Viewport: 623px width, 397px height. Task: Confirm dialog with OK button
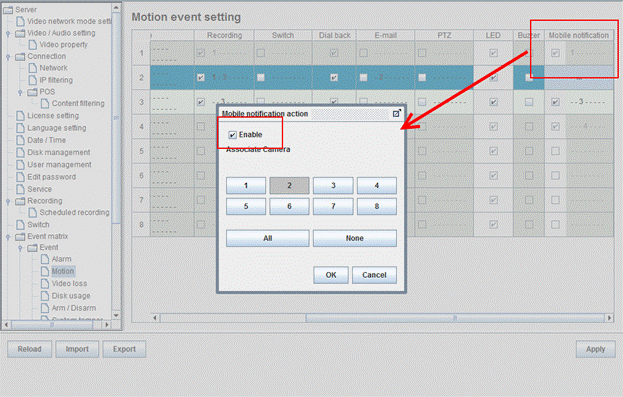[x=331, y=275]
